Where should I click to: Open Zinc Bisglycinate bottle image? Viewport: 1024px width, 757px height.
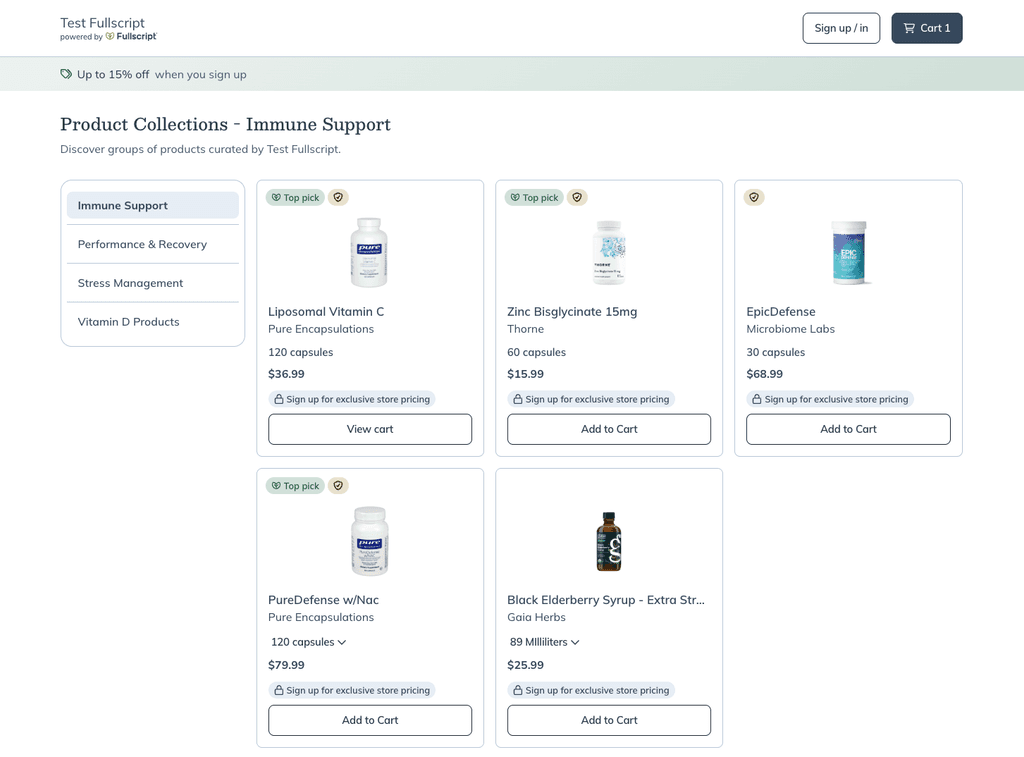[x=609, y=253]
